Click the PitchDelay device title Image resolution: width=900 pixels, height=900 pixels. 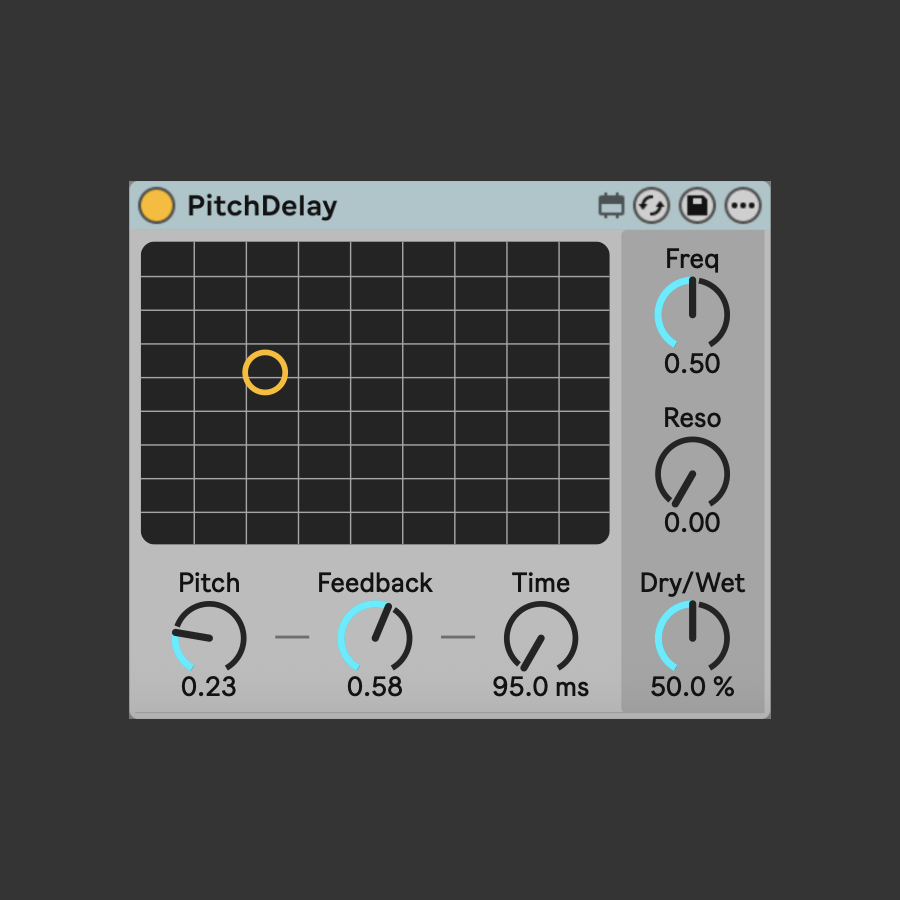[262, 206]
